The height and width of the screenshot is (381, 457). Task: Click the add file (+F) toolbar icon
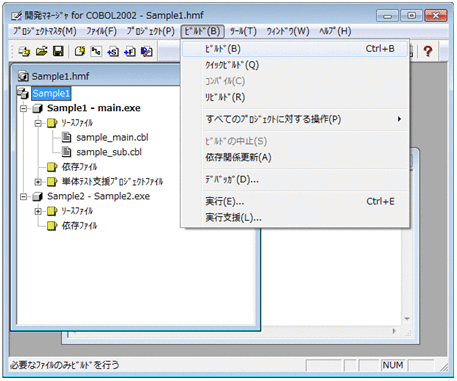(x=130, y=51)
